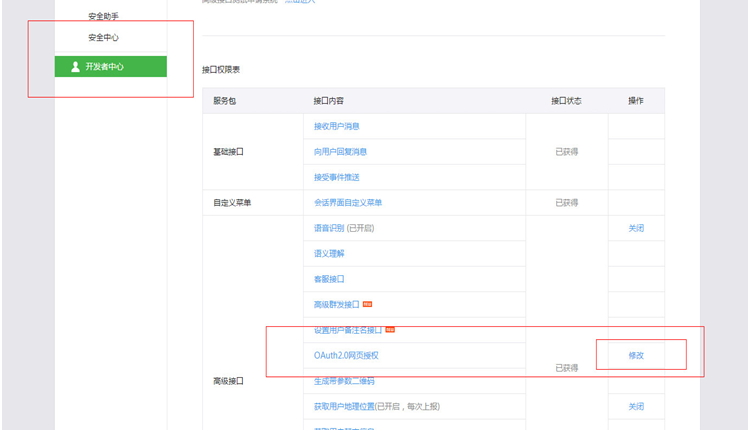The width and height of the screenshot is (751, 431).
Task: Click 关闭 in the 语音识别 row
Action: 636,228
